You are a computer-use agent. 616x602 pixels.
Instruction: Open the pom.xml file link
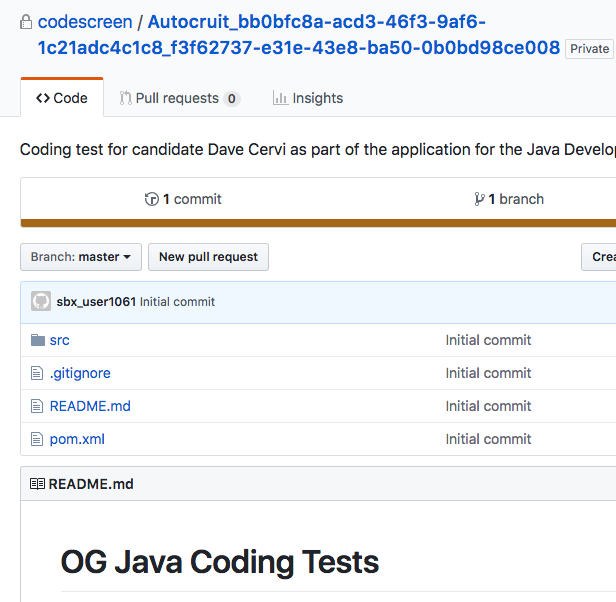(77, 439)
